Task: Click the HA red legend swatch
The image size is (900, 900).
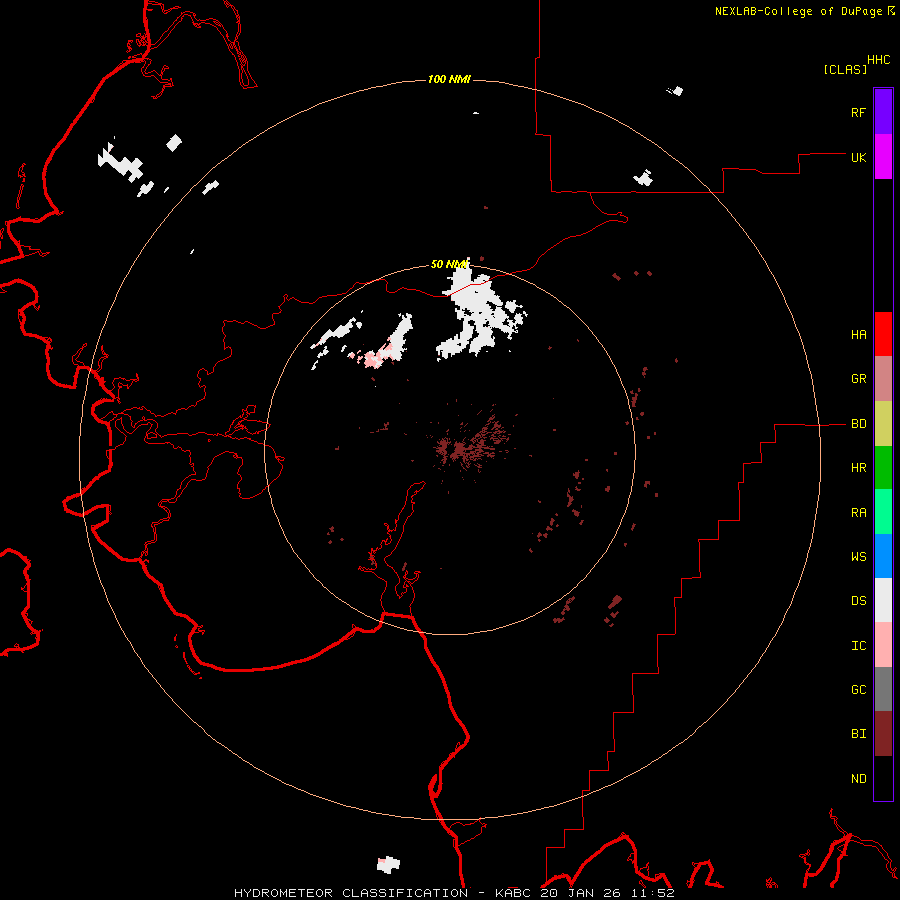Action: (883, 334)
